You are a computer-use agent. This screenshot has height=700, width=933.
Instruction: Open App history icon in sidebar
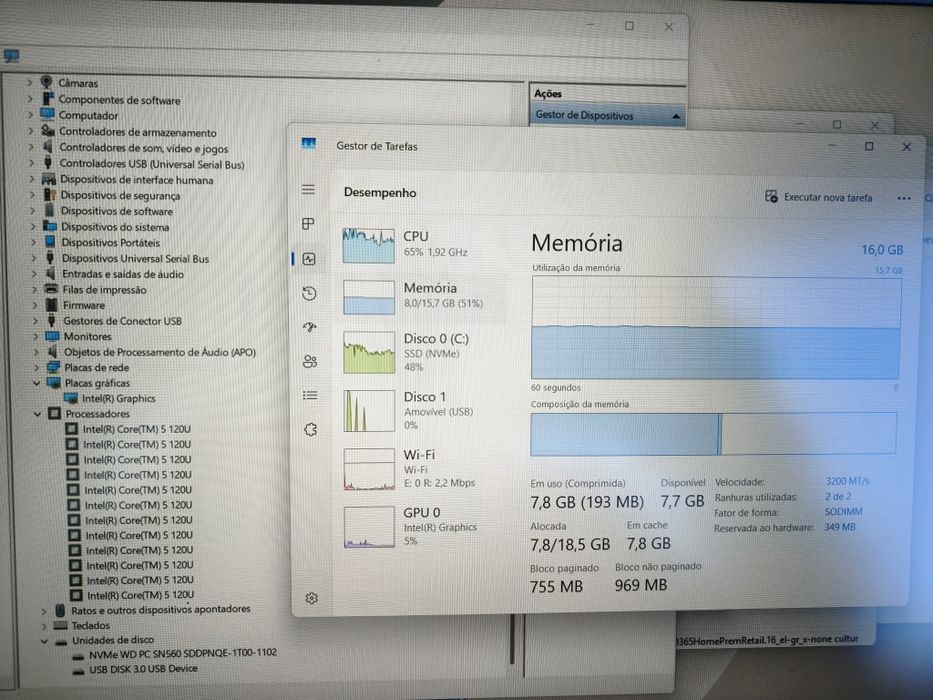[x=309, y=293]
